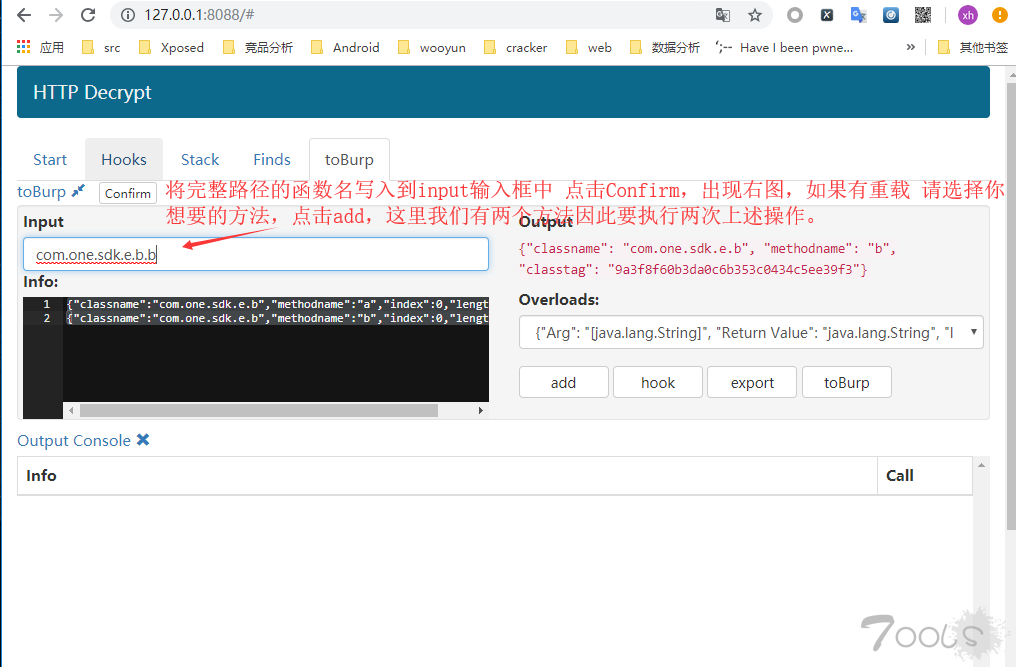Open the Chrome apps grid icon
The height and width of the screenshot is (667, 1016).
[24, 47]
